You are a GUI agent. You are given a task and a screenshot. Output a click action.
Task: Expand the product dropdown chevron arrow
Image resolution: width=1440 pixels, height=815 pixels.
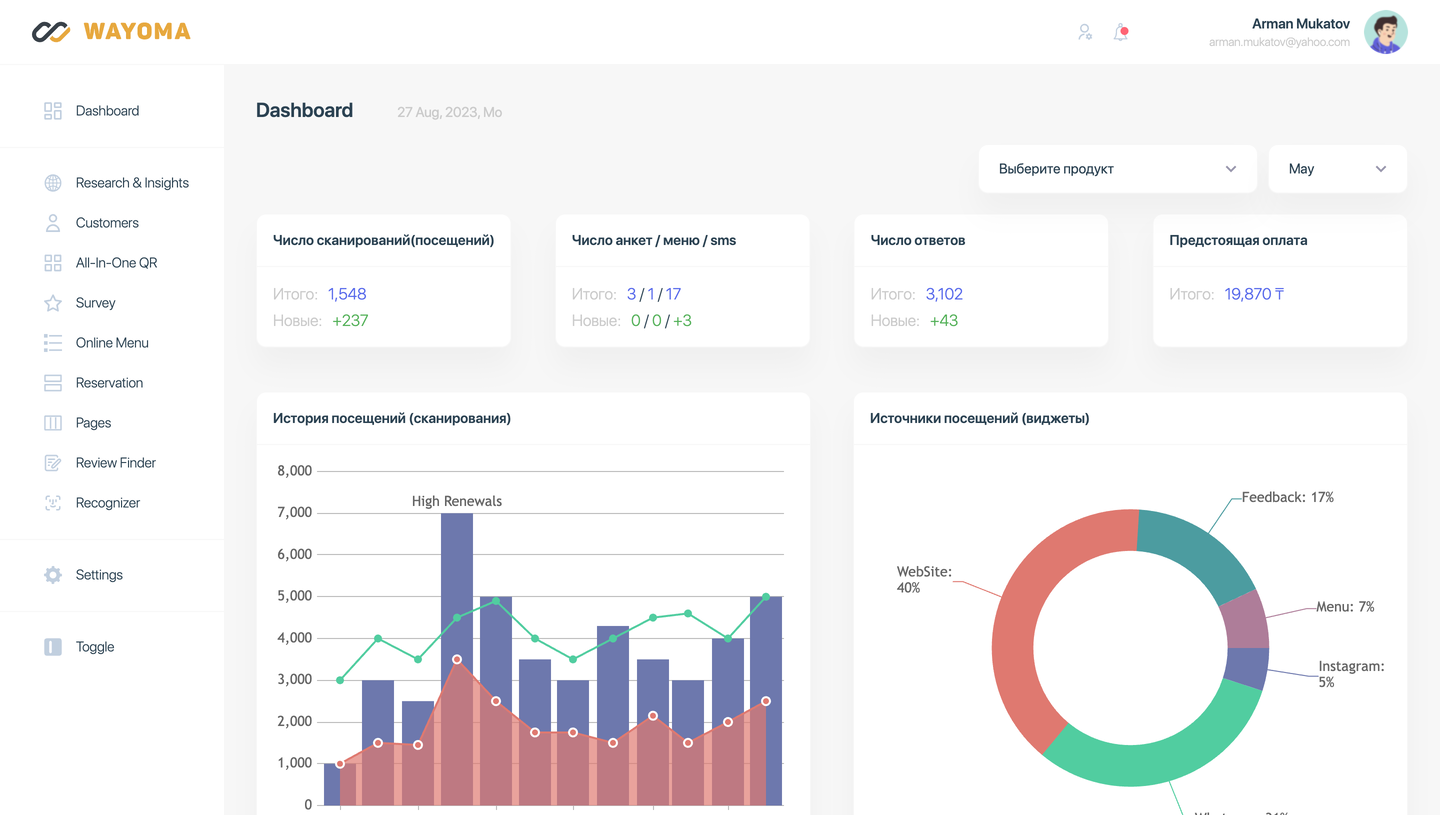click(x=1231, y=169)
